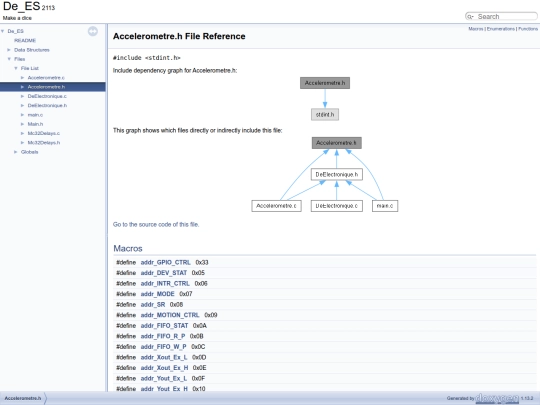This screenshot has width=540, height=405.
Task: Jump to the Enumerations section link
Action: [x=500, y=29]
